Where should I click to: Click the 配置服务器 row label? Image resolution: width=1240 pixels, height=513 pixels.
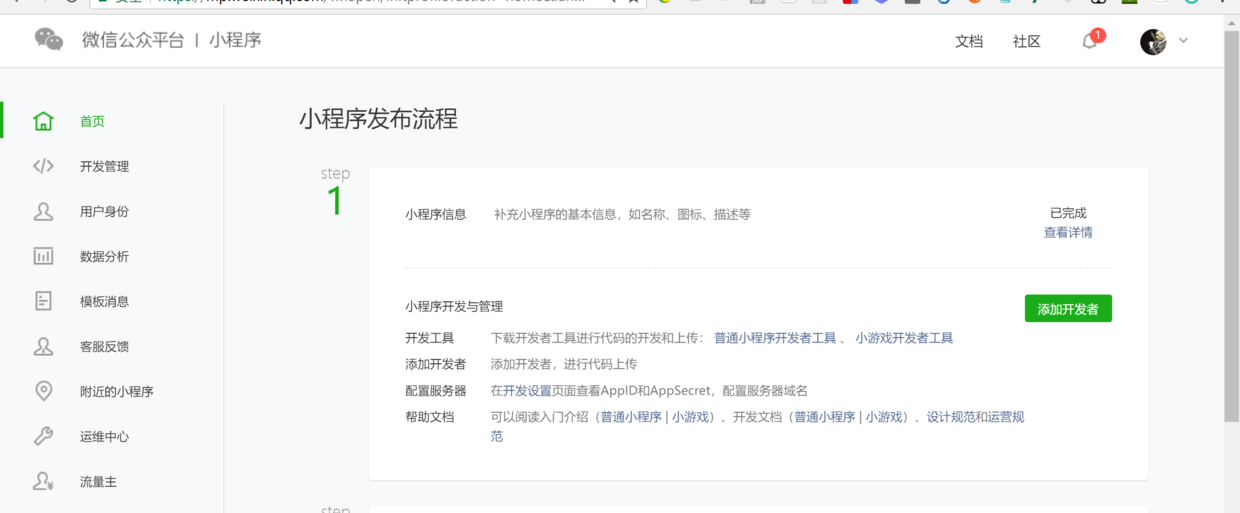[x=435, y=391]
